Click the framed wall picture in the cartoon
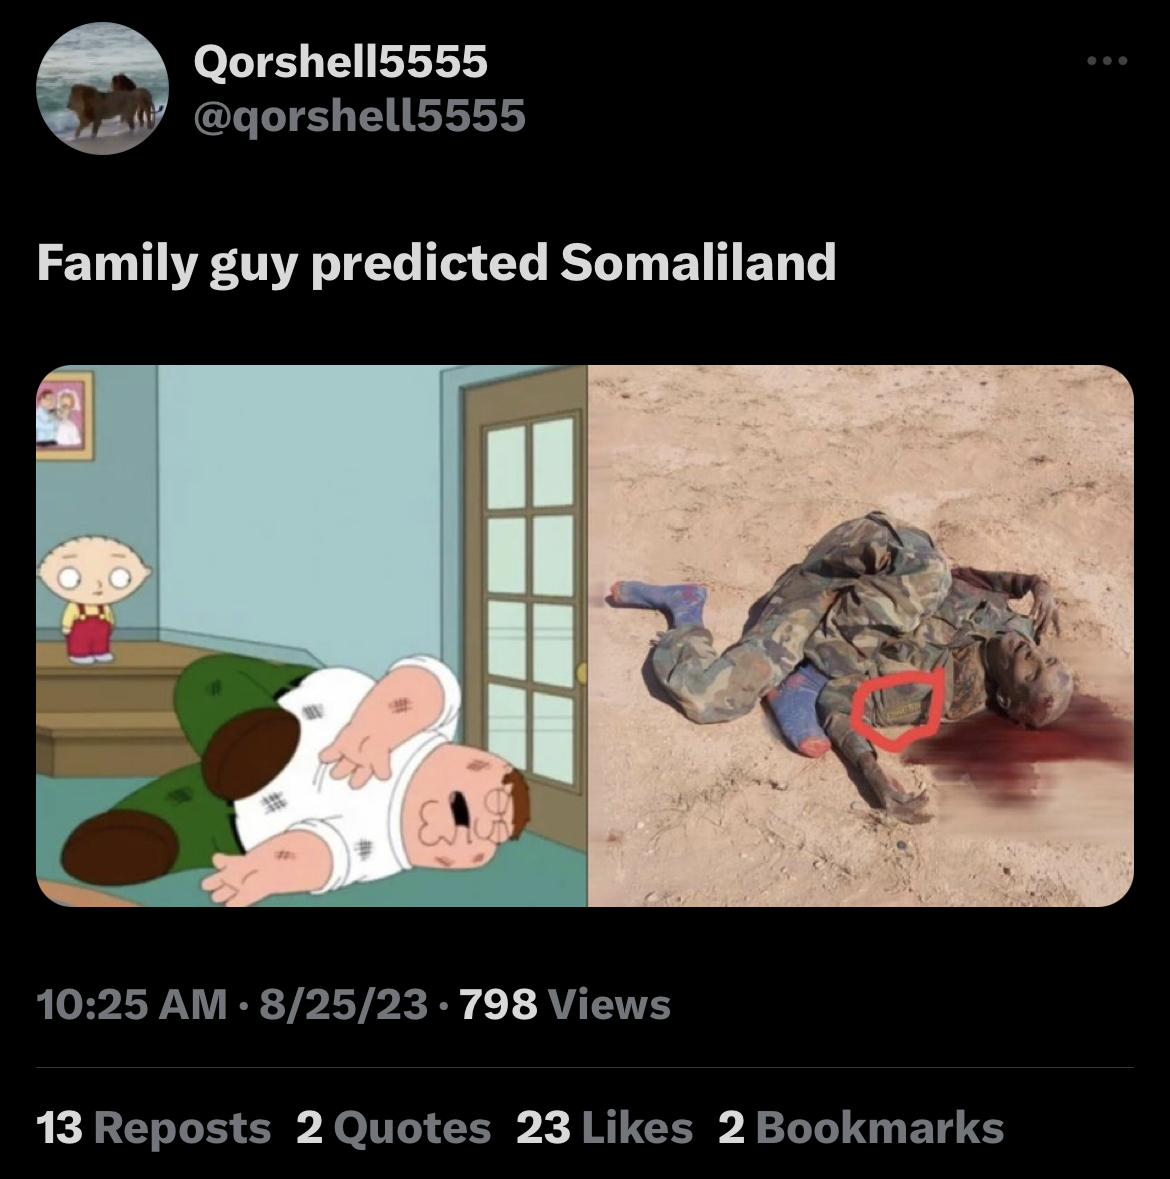This screenshot has width=1170, height=1179. (x=65, y=415)
